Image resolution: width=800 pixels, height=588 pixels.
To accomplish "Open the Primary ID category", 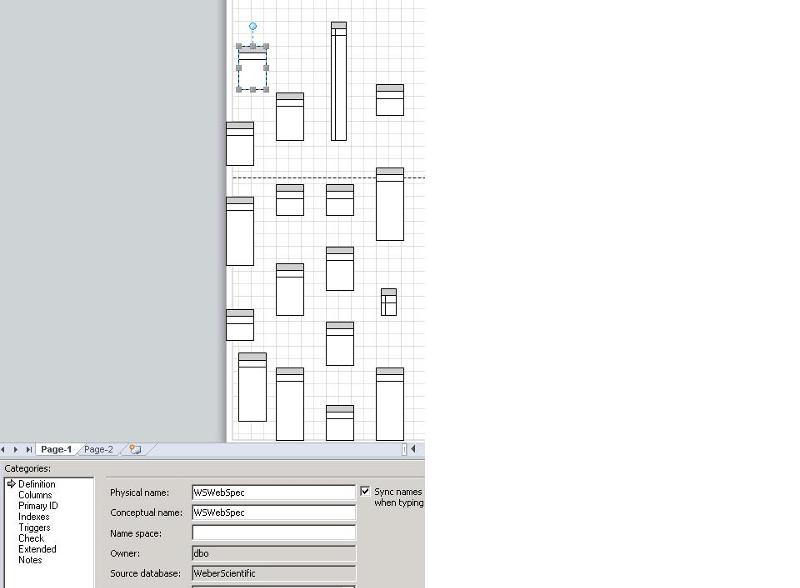I will point(38,506).
